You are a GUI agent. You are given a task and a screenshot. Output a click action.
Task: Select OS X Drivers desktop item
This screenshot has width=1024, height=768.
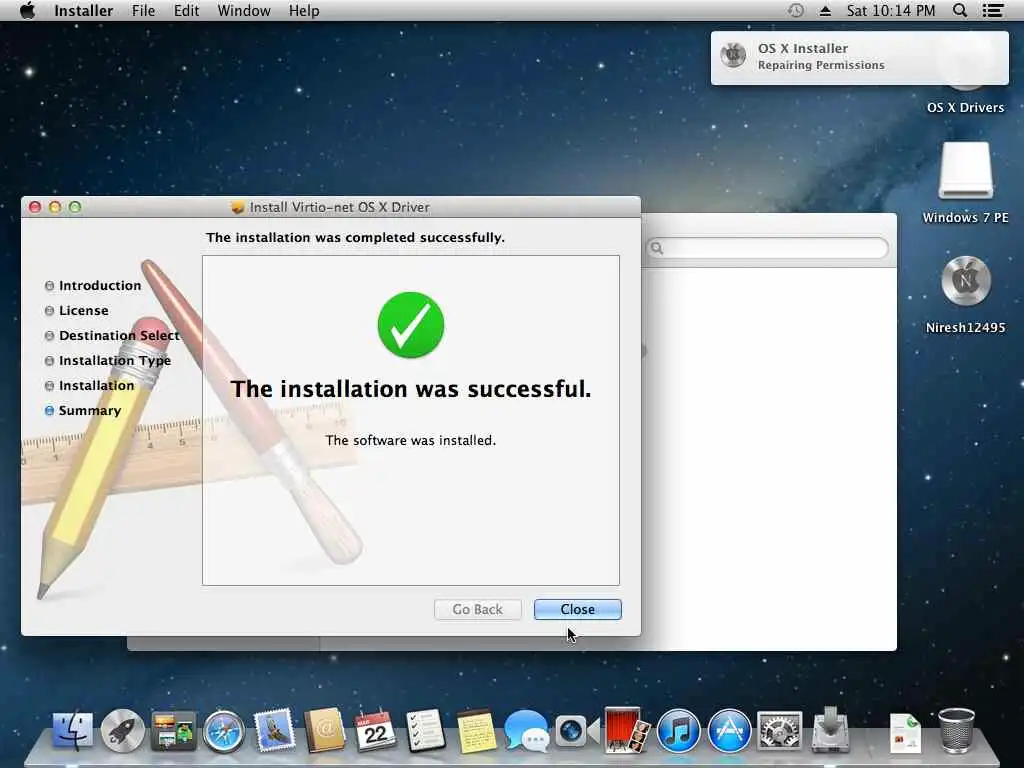tap(965, 107)
